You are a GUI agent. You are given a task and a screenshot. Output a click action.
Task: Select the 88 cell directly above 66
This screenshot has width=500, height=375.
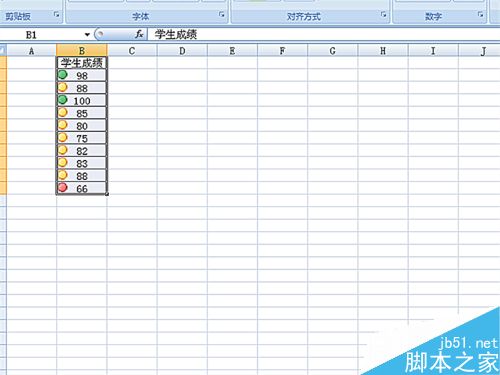click(82, 176)
